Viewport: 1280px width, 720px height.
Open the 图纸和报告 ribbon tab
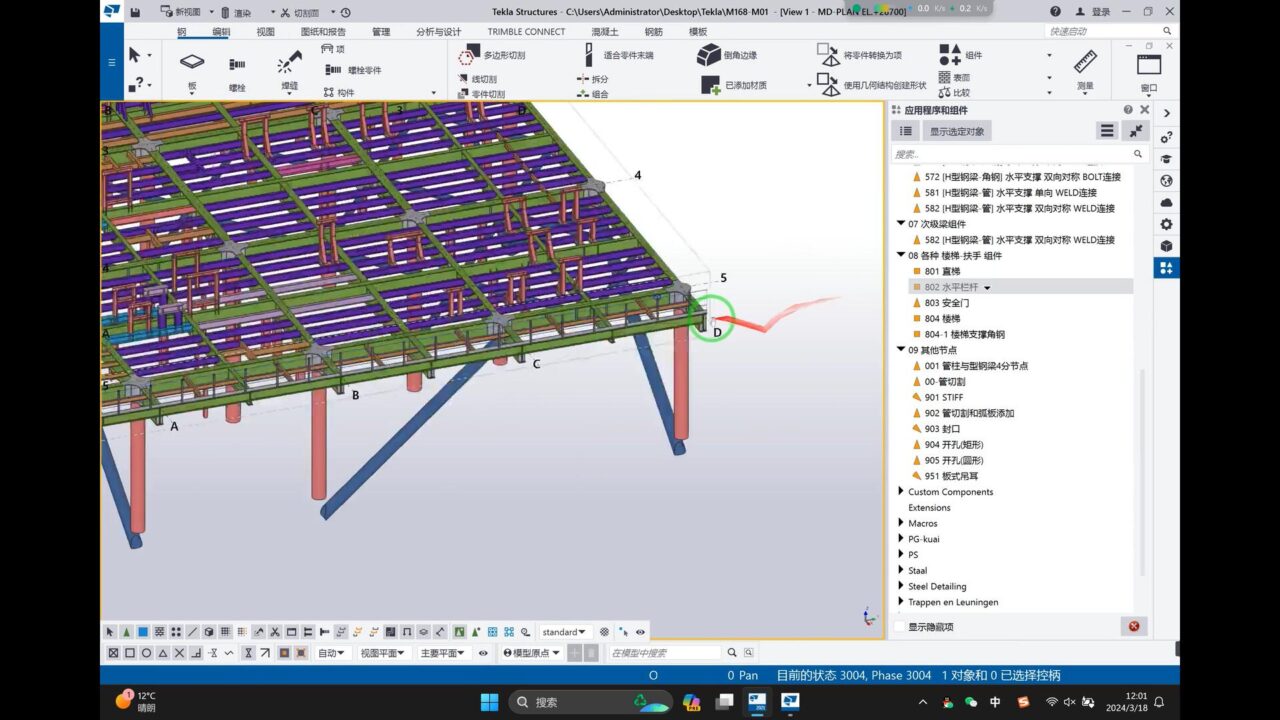point(323,31)
